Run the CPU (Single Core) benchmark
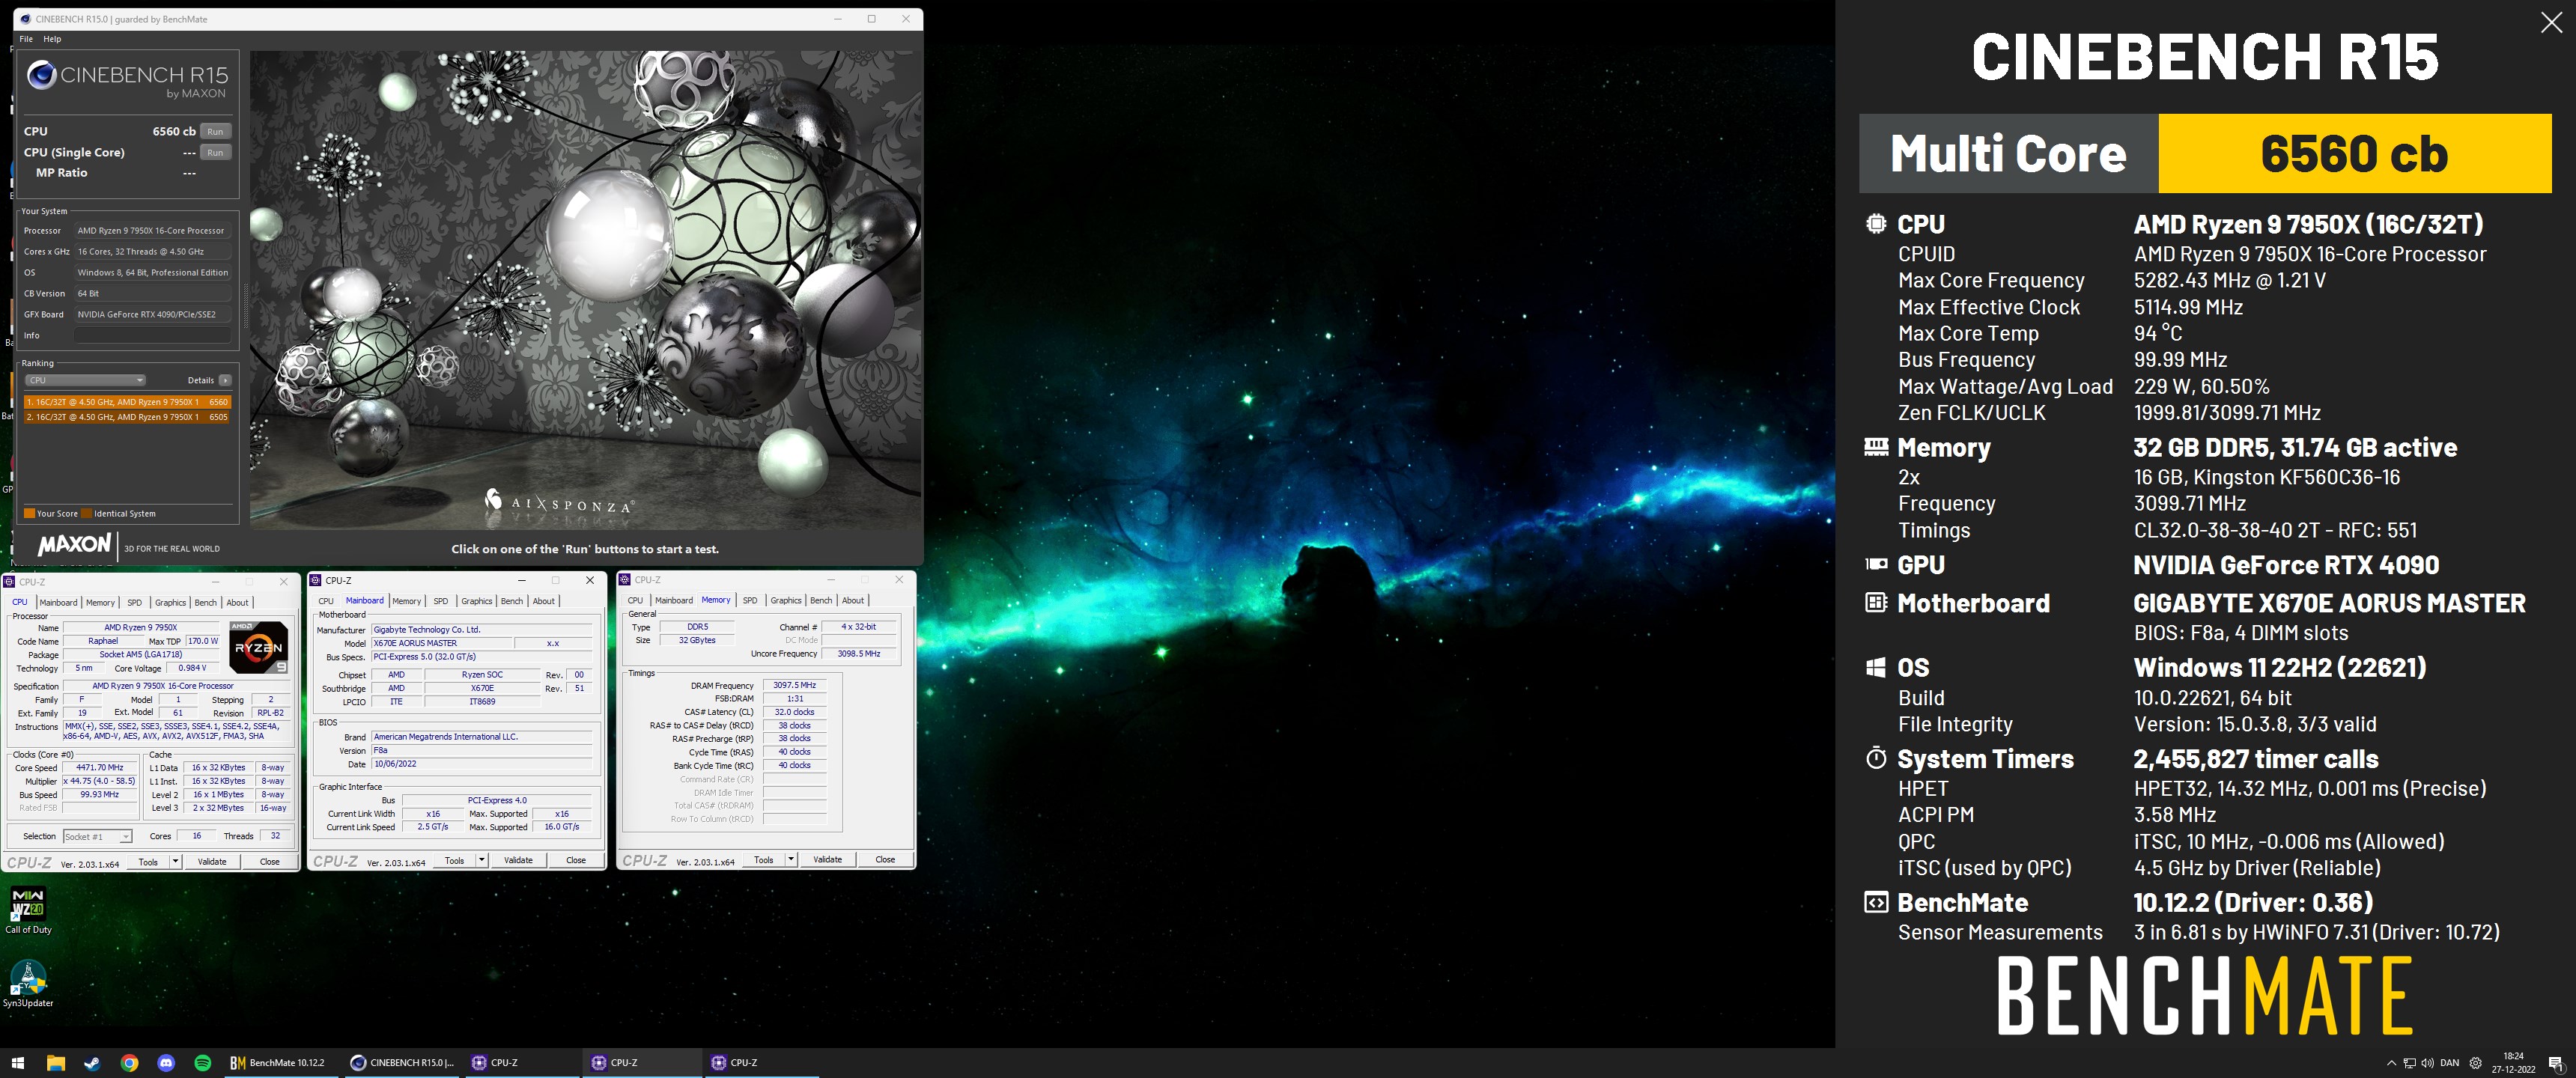2576x1078 pixels. 215,152
